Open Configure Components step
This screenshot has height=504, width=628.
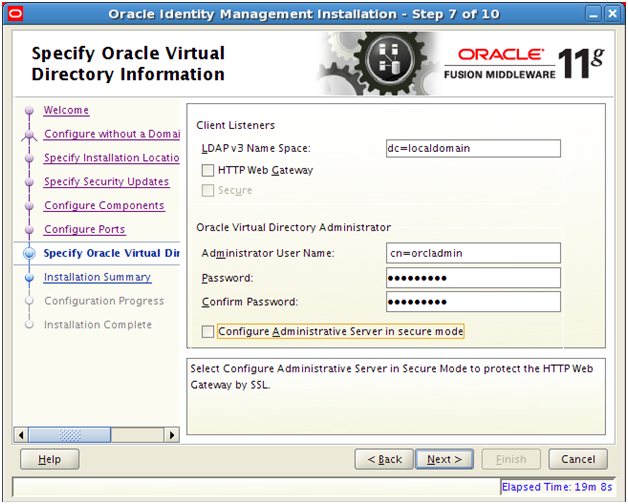point(104,206)
